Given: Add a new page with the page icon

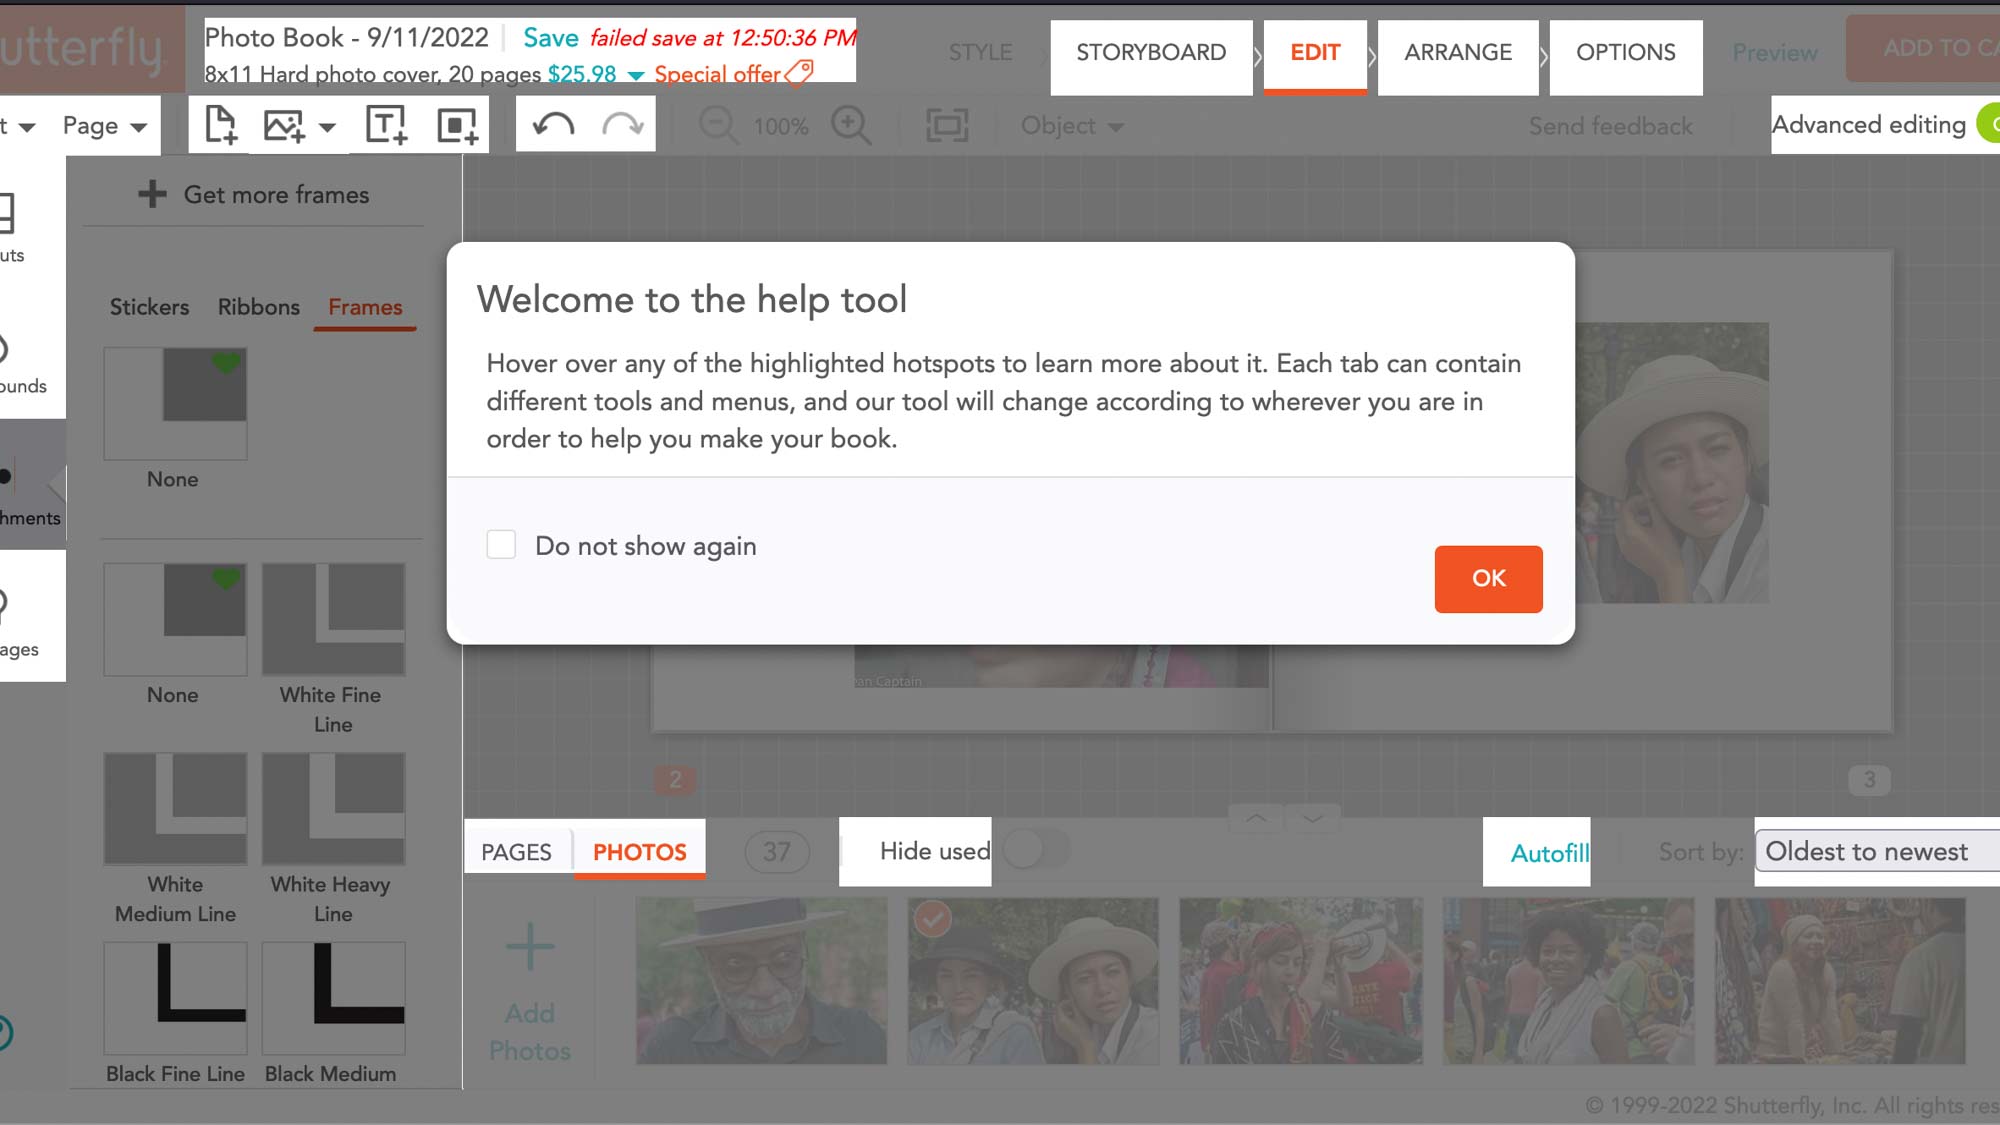Looking at the screenshot, I should click(220, 123).
